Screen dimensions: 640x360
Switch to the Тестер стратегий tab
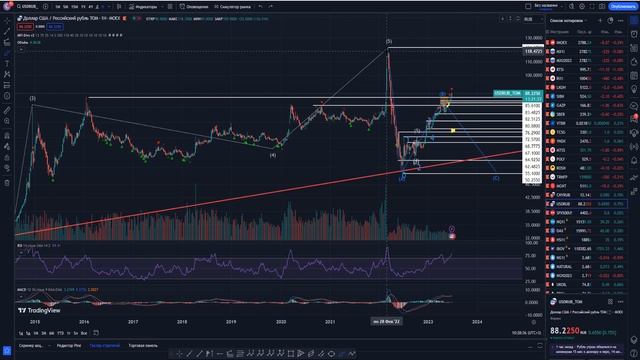[104, 346]
